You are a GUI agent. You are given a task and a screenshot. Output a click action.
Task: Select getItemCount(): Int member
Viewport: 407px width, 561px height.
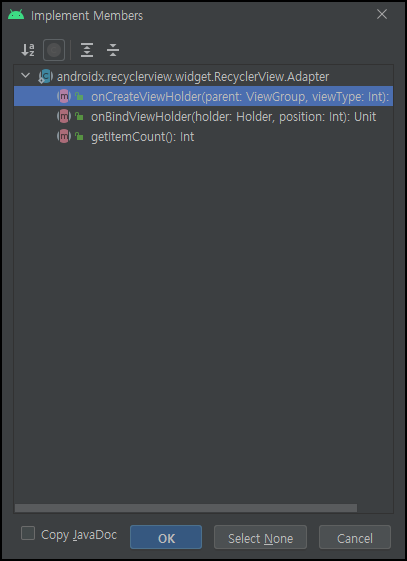pyautogui.click(x=204, y=136)
